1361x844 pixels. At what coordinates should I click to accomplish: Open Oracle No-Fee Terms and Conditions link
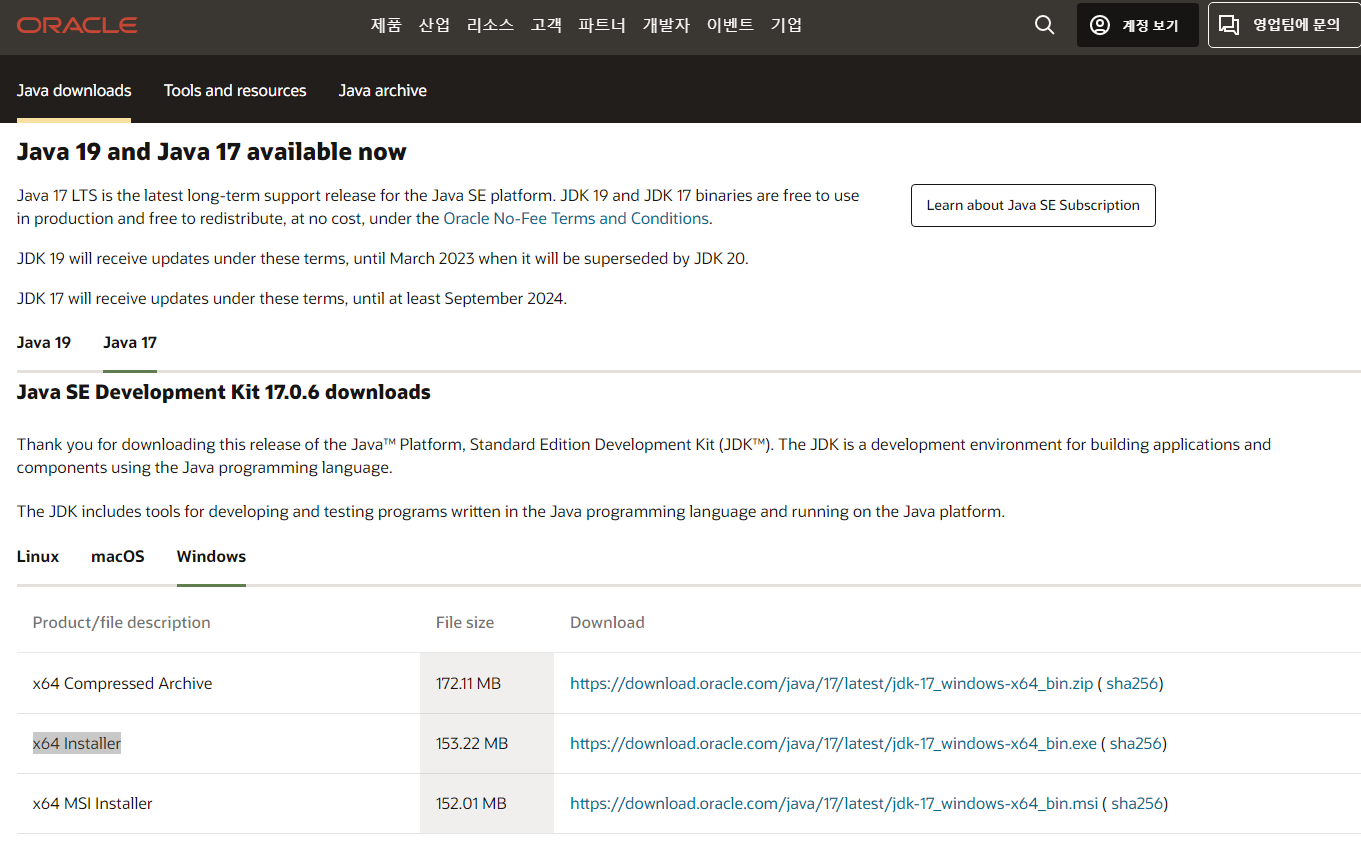[x=576, y=218]
